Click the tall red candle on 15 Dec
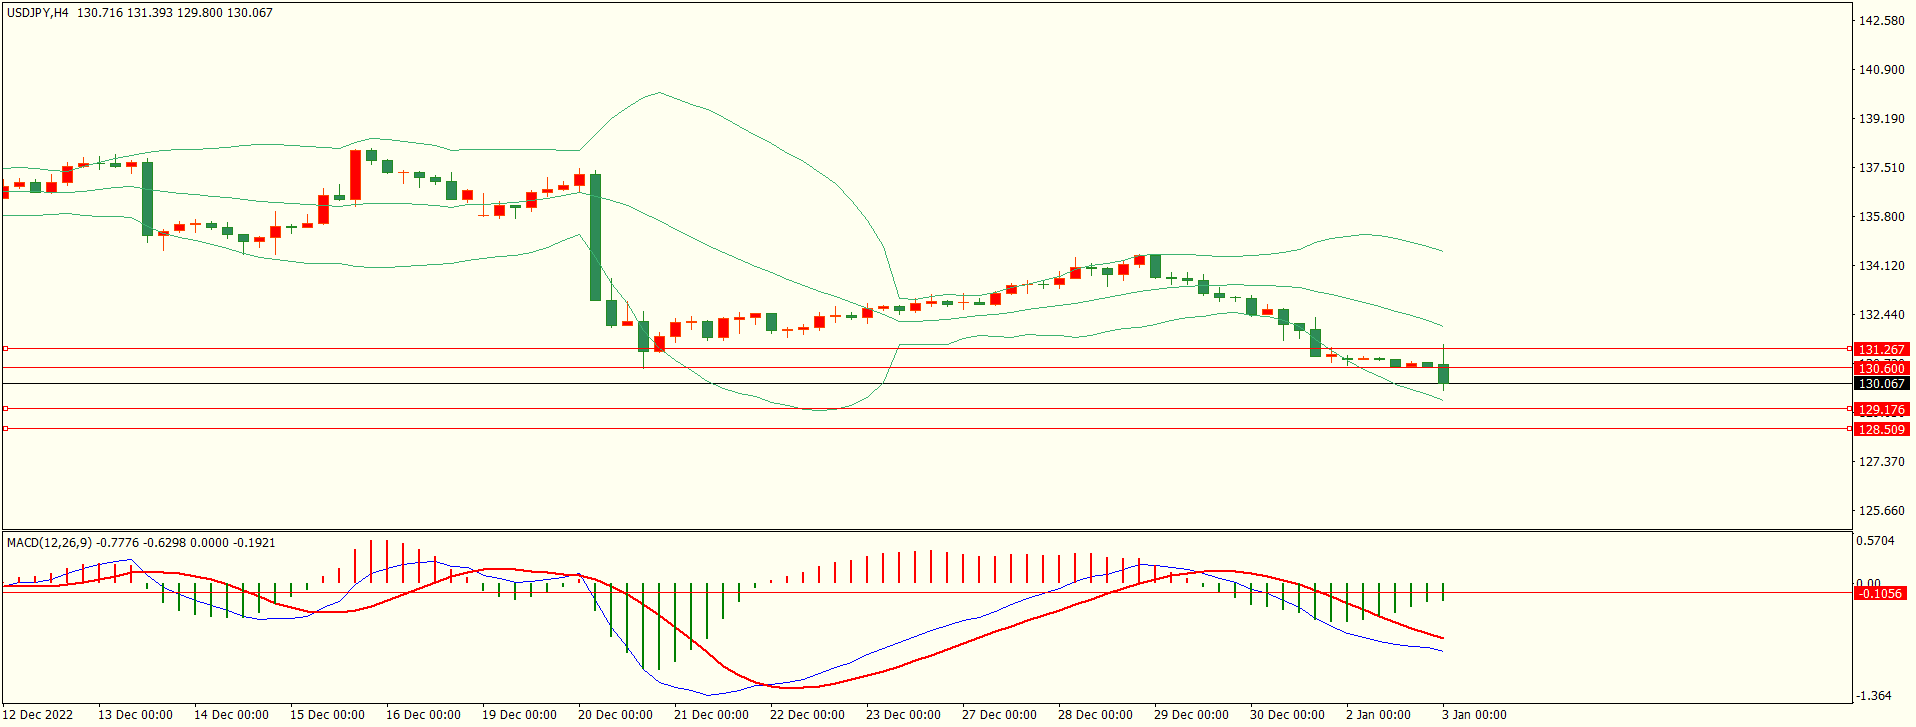The width and height of the screenshot is (1916, 727). 355,175
